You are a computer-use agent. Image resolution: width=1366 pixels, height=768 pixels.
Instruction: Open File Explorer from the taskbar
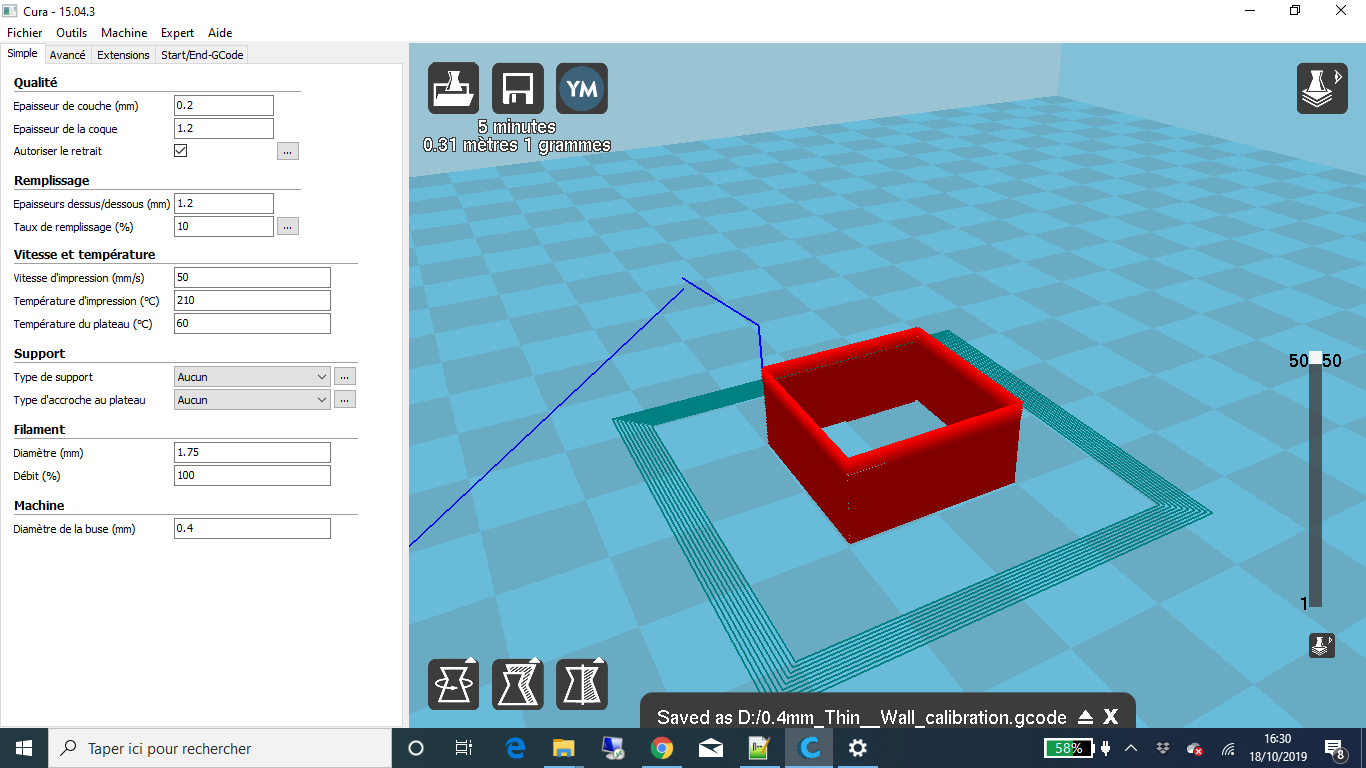pyautogui.click(x=564, y=748)
